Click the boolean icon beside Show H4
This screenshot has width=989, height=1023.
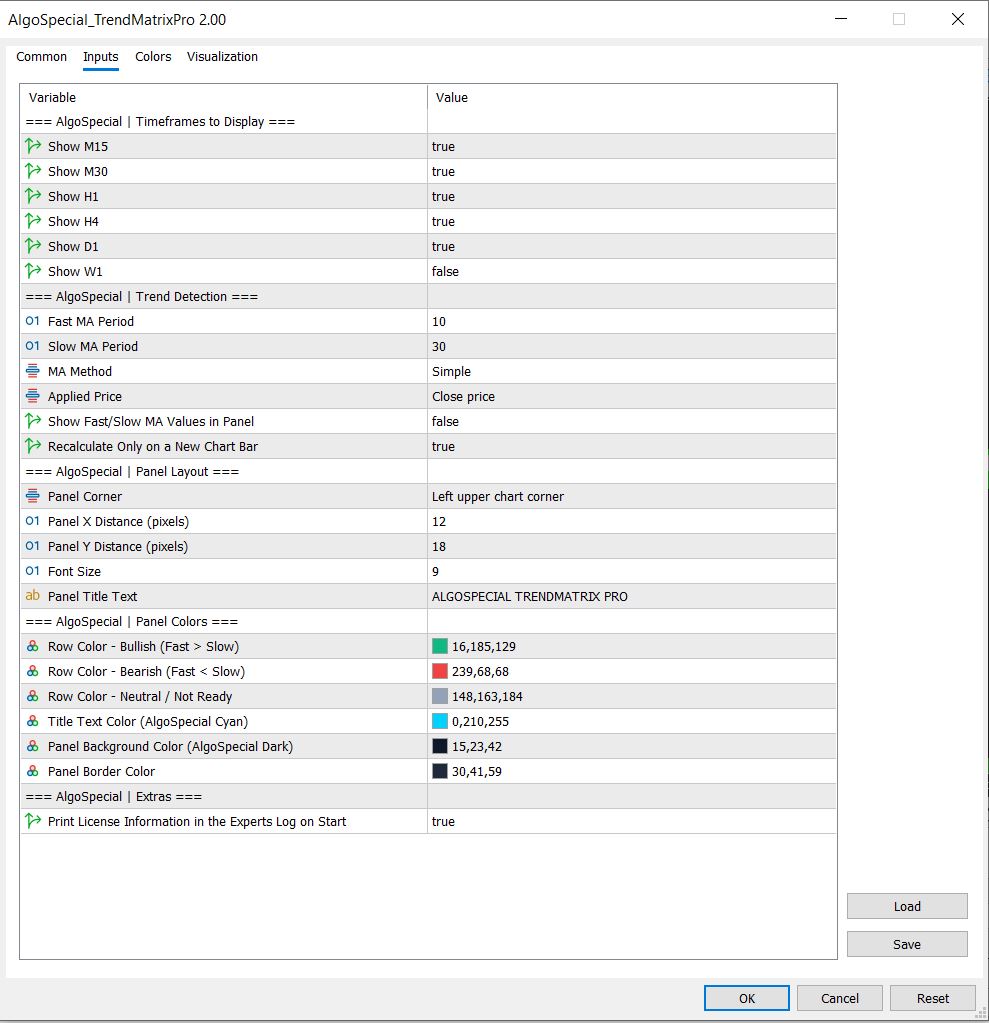pos(33,221)
